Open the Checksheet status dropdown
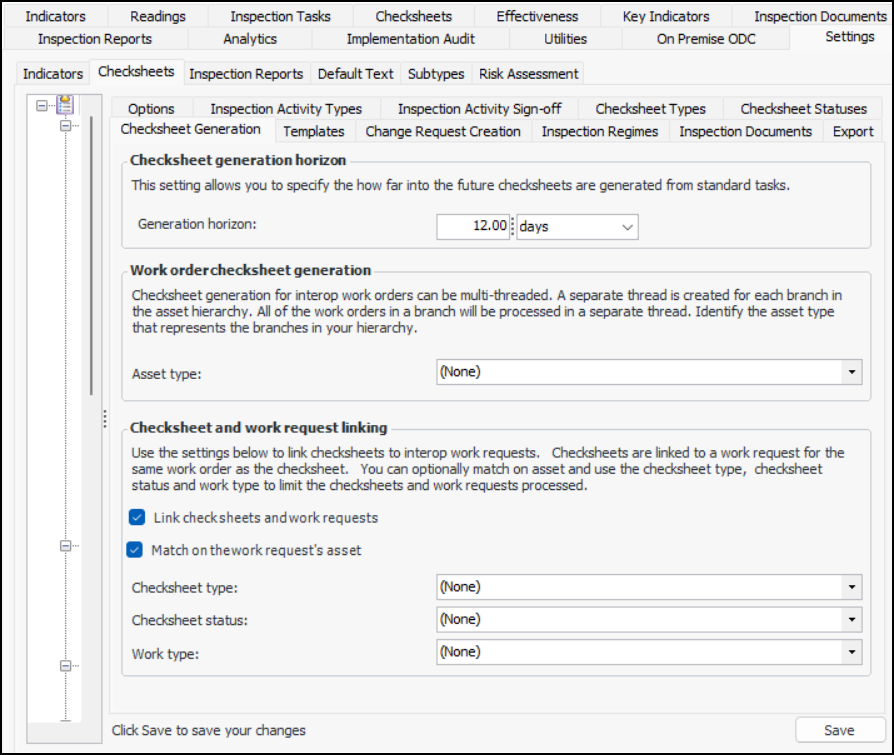The image size is (894, 755). coord(850,620)
